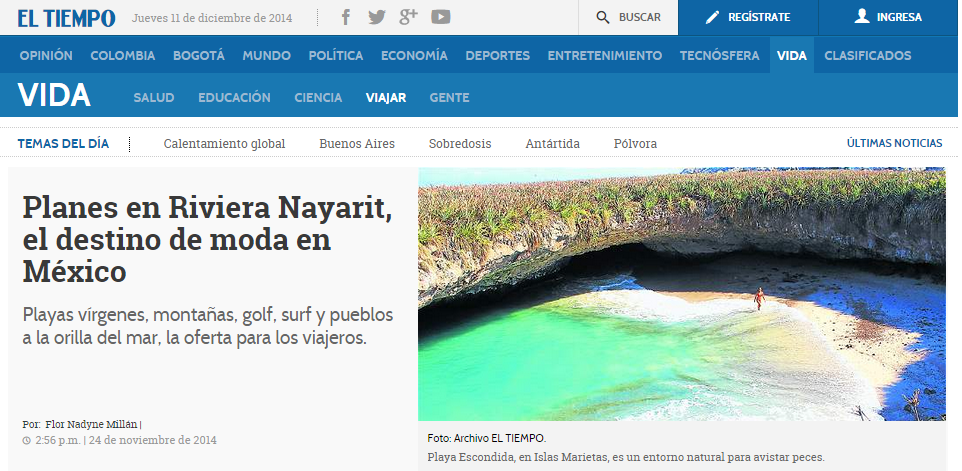The image size is (962, 471).
Task: Open the GENTE subsection
Action: 450,98
